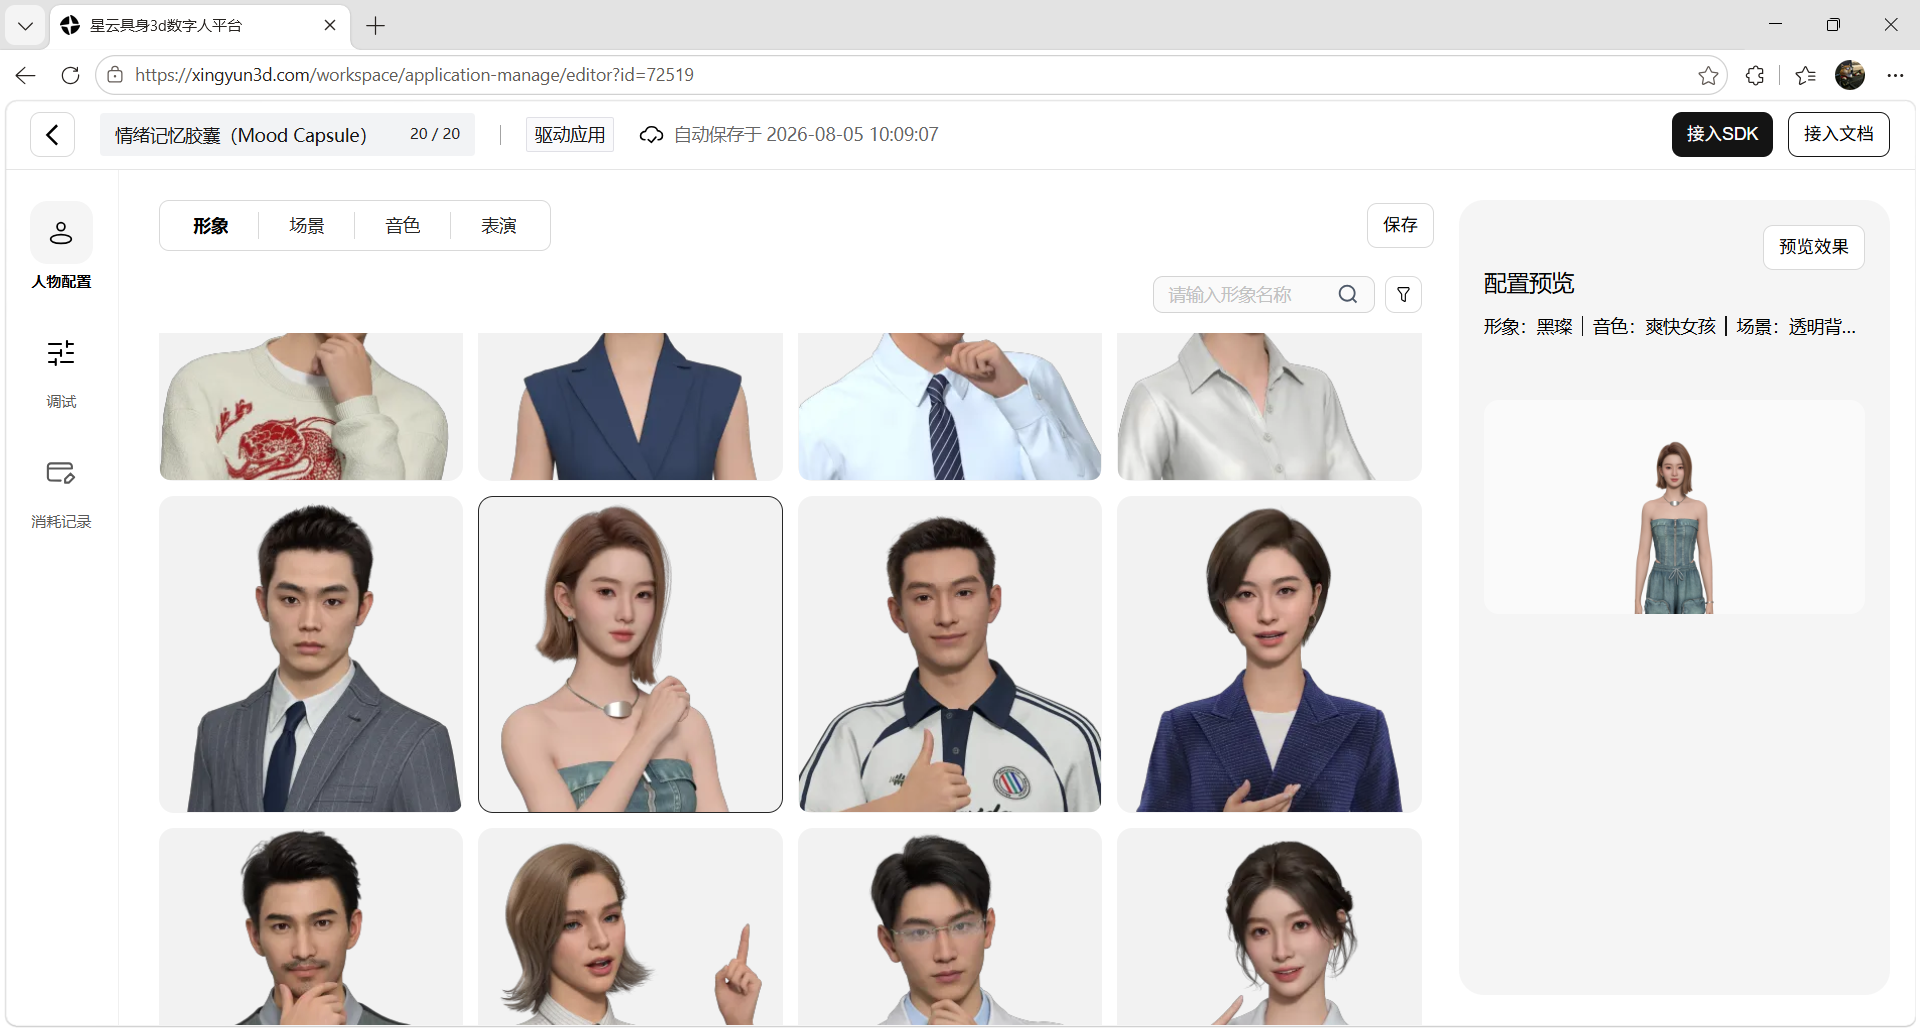This screenshot has width=1920, height=1030.
Task: Open a new browser tab
Action: click(x=376, y=26)
